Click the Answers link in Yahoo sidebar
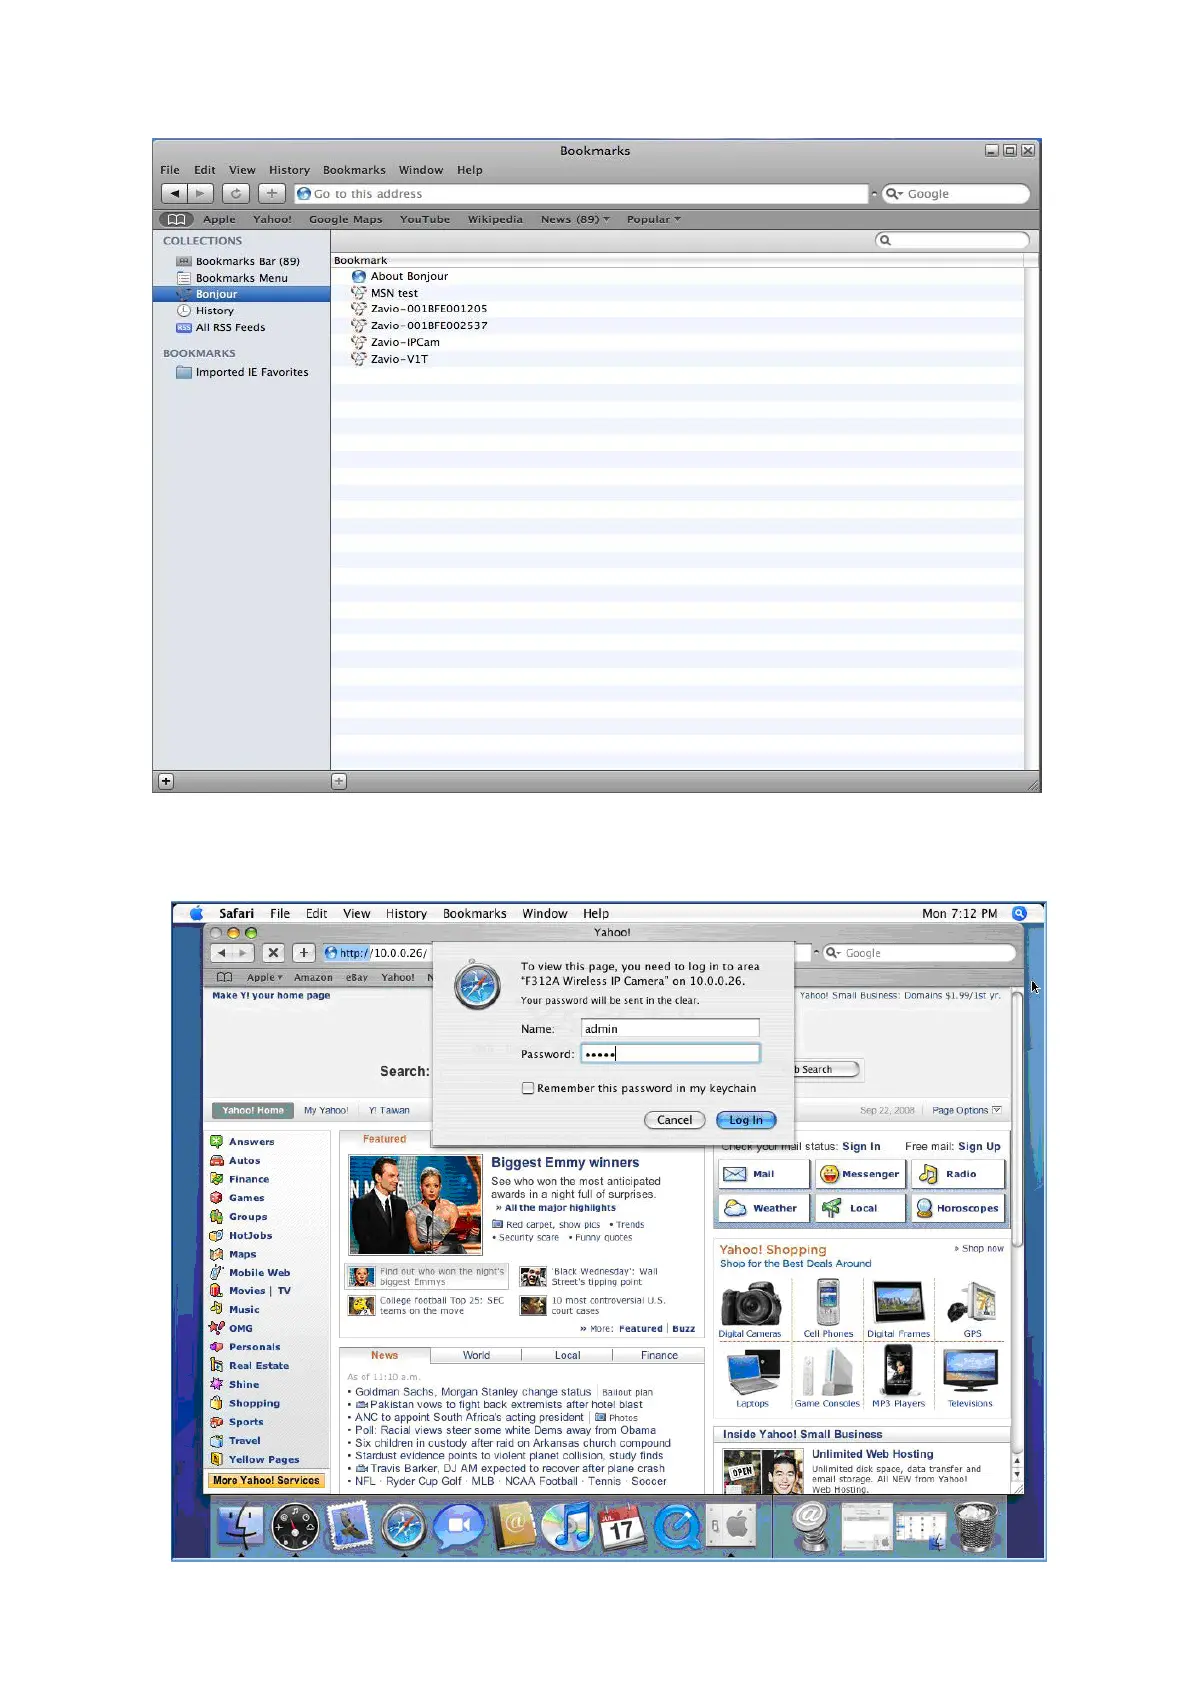The width and height of the screenshot is (1190, 1684). click(x=251, y=1141)
